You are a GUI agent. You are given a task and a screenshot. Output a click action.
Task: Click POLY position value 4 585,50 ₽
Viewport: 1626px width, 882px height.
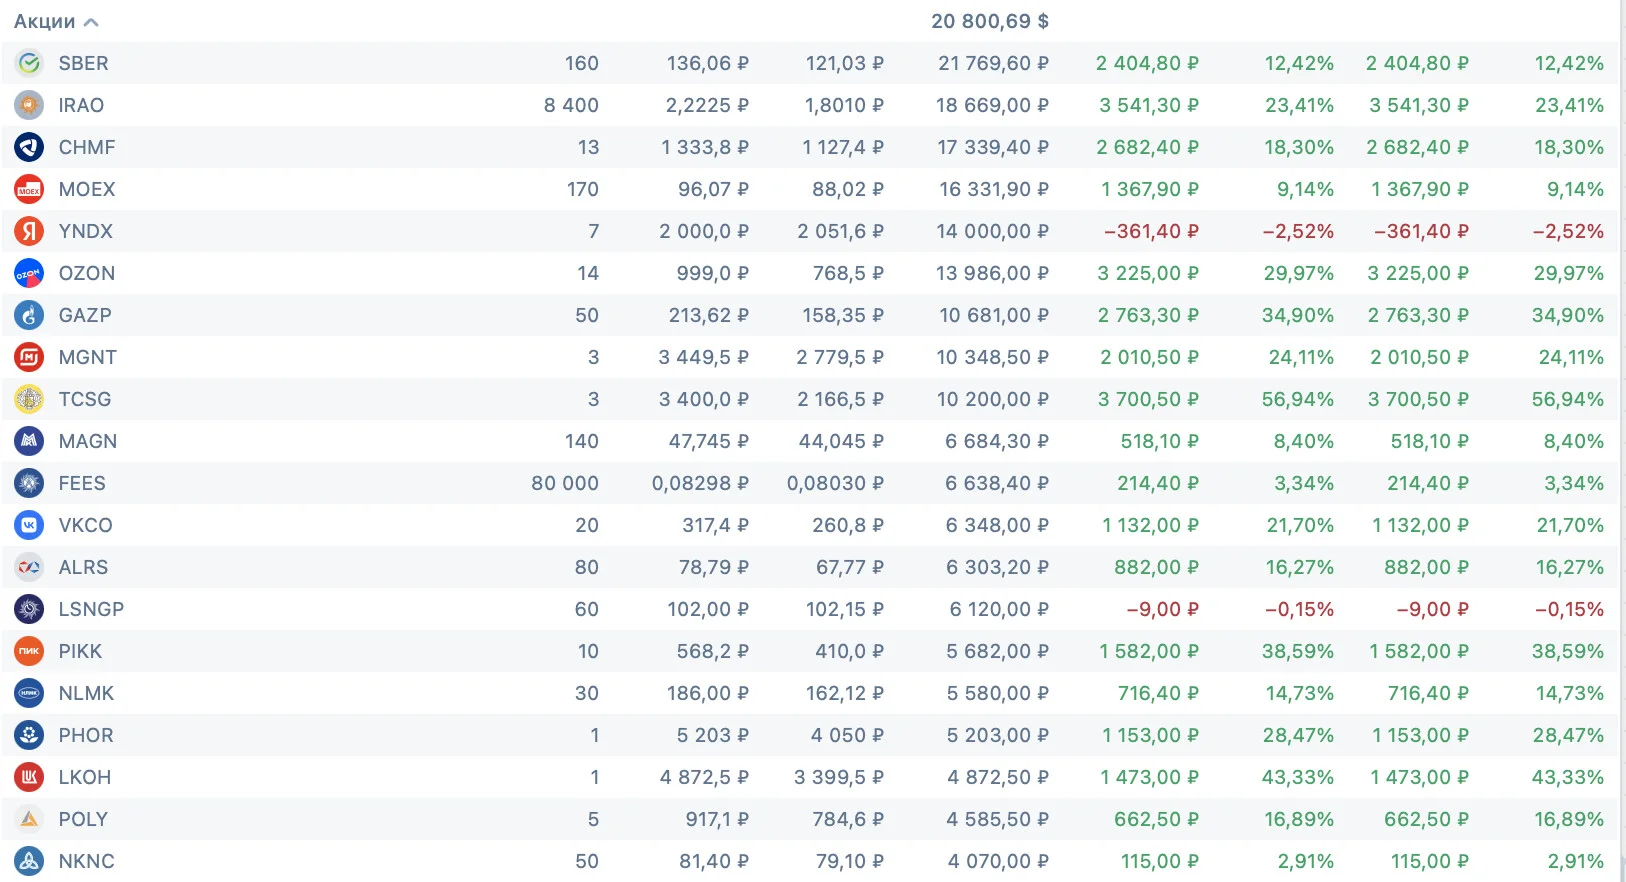click(998, 819)
